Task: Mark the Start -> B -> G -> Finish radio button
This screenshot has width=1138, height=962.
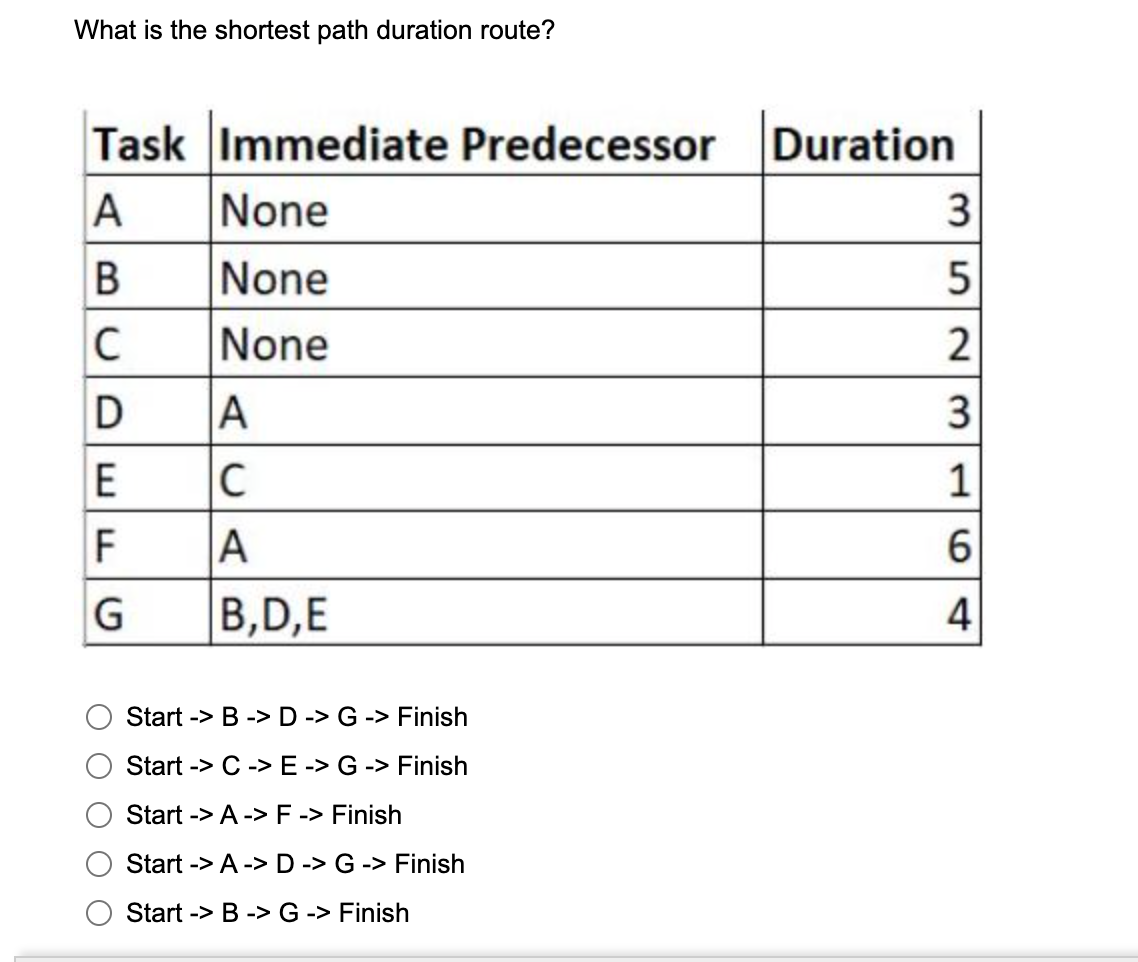Action: pos(99,913)
